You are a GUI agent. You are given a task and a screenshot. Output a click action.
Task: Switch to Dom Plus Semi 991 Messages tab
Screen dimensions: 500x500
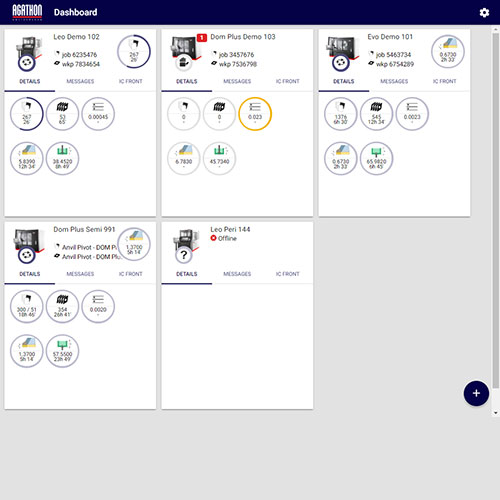tap(80, 274)
